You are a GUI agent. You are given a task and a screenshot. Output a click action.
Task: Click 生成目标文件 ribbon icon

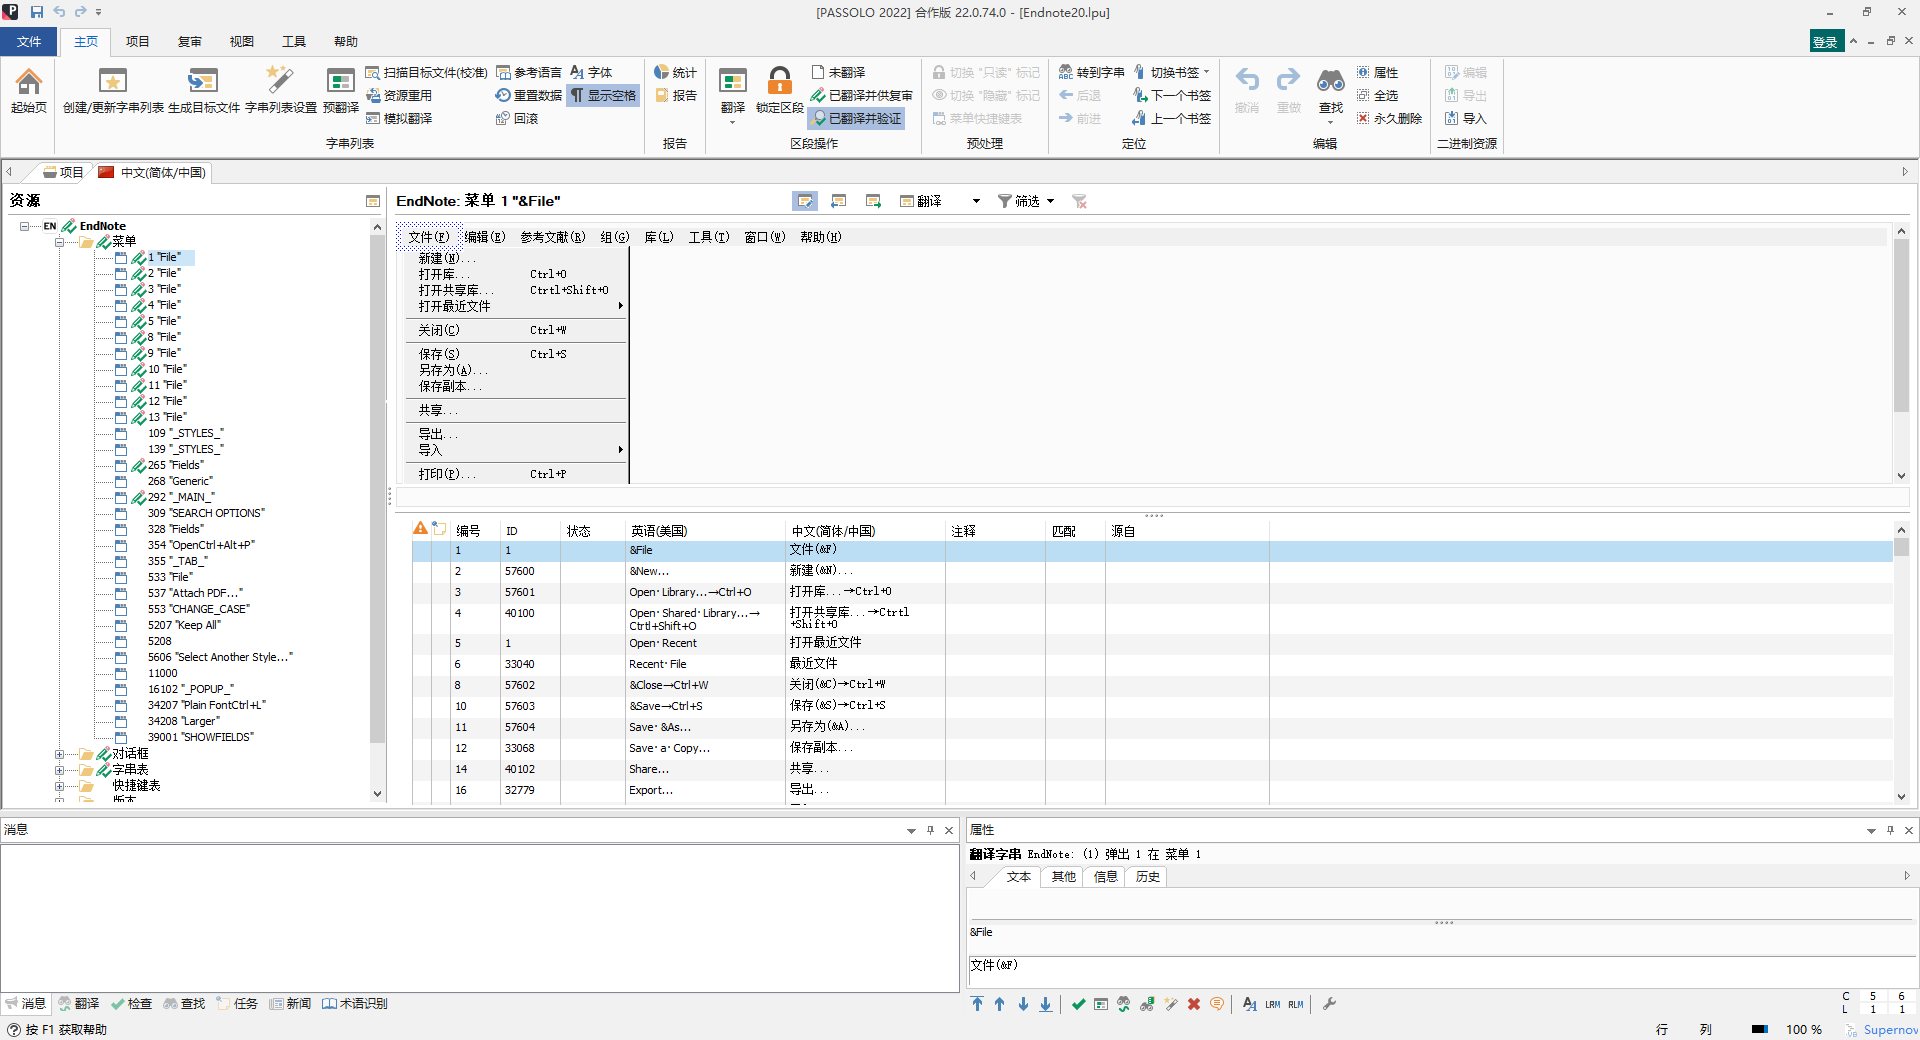coord(203,90)
